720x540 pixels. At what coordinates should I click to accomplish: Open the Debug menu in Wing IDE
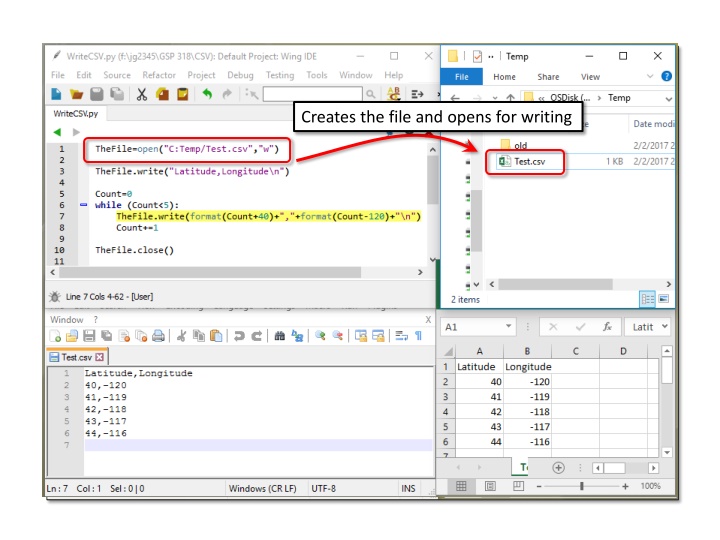240,75
